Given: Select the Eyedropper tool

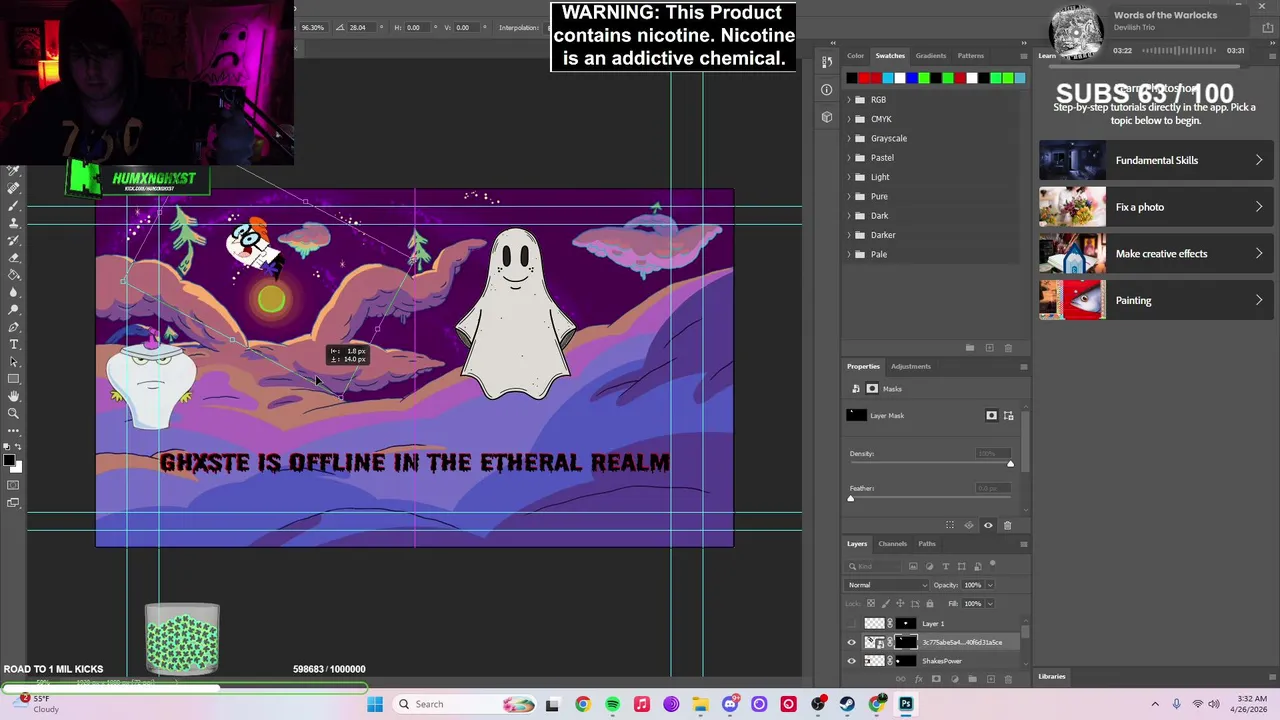Looking at the screenshot, I should click(14, 171).
